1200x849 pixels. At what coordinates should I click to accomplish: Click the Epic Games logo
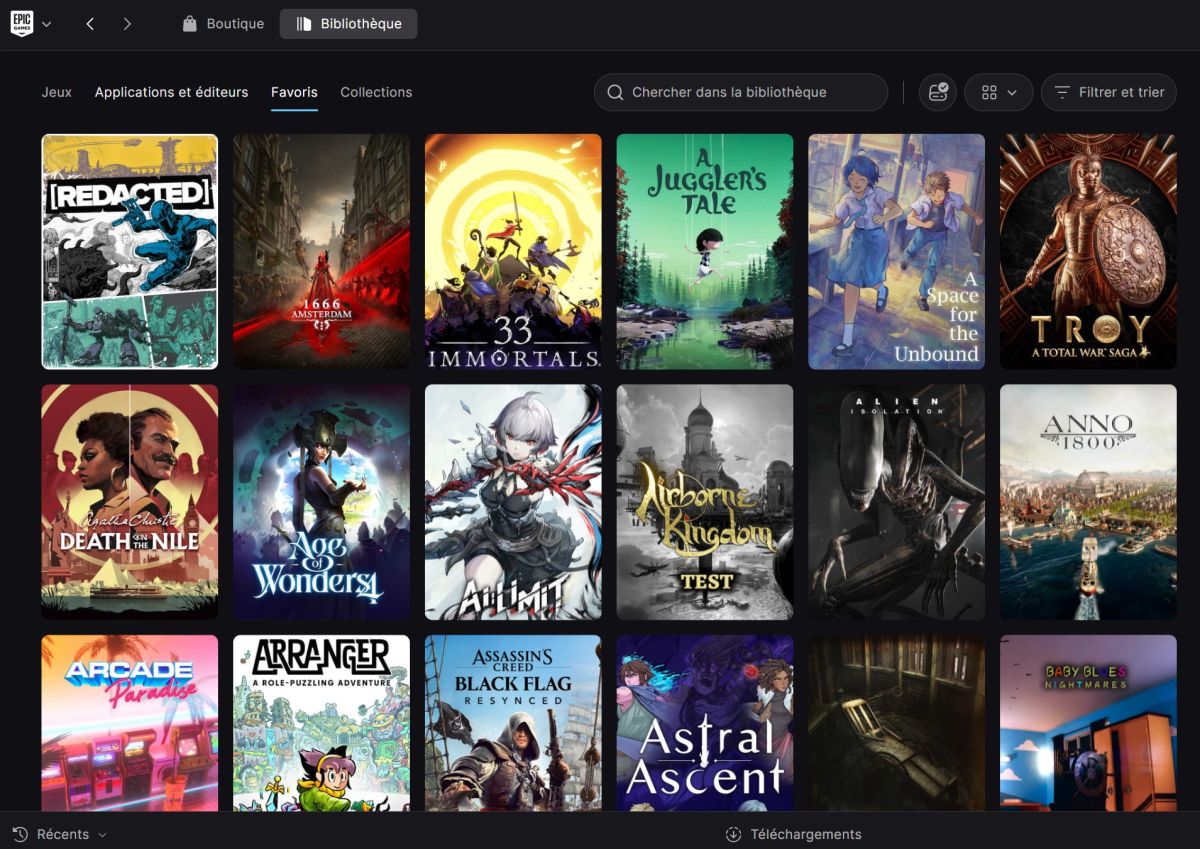(x=22, y=23)
